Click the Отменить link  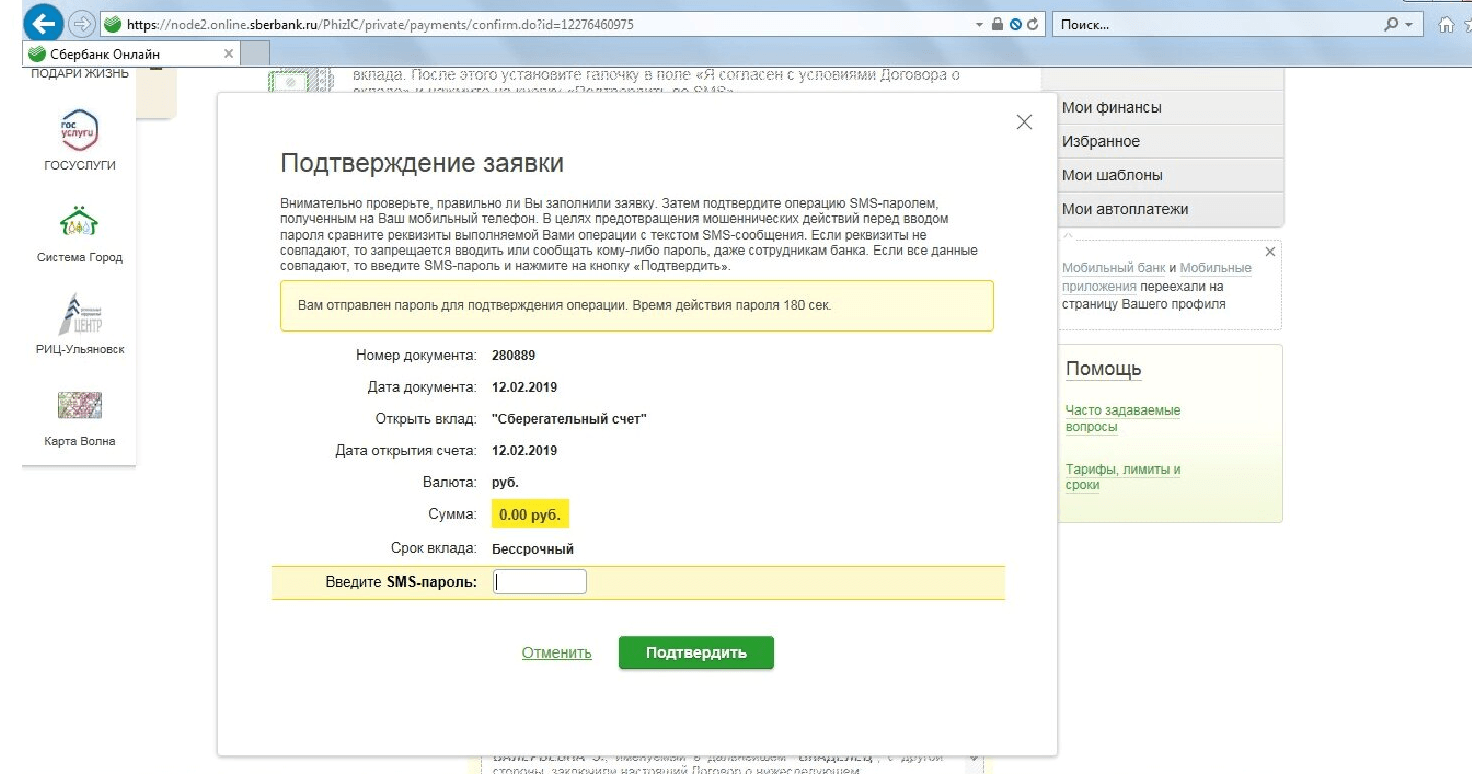[557, 653]
